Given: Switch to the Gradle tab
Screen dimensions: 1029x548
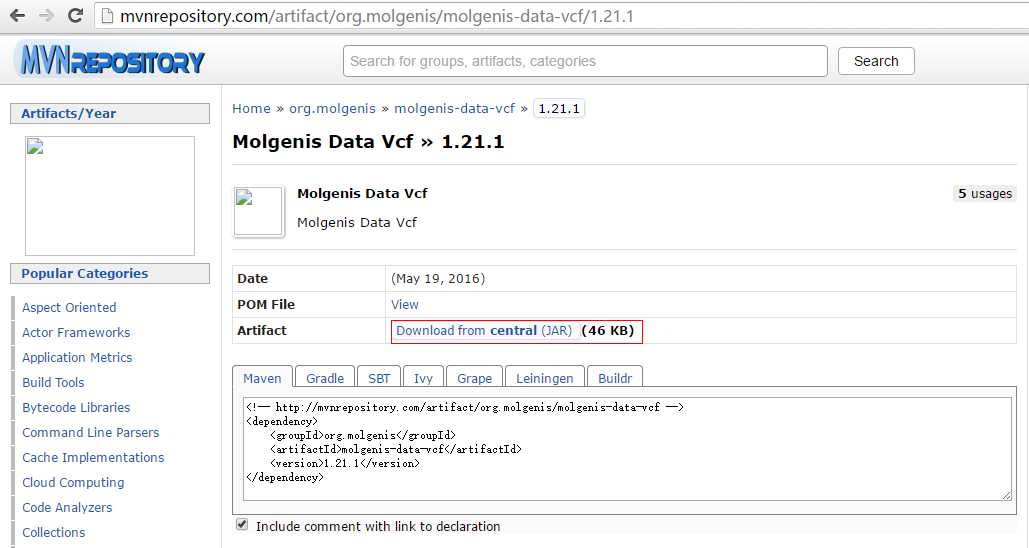Looking at the screenshot, I should click(x=325, y=378).
